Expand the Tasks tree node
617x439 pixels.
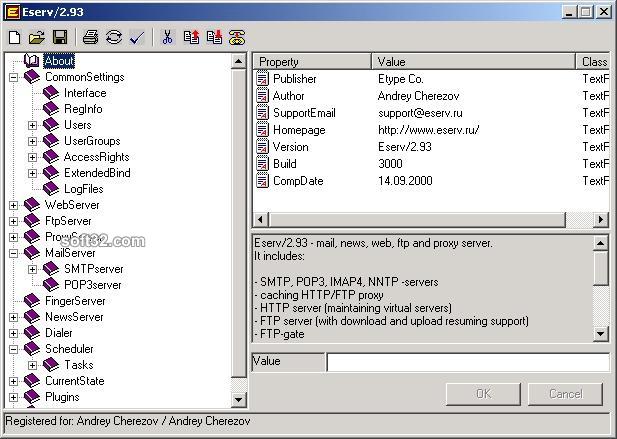click(x=32, y=365)
